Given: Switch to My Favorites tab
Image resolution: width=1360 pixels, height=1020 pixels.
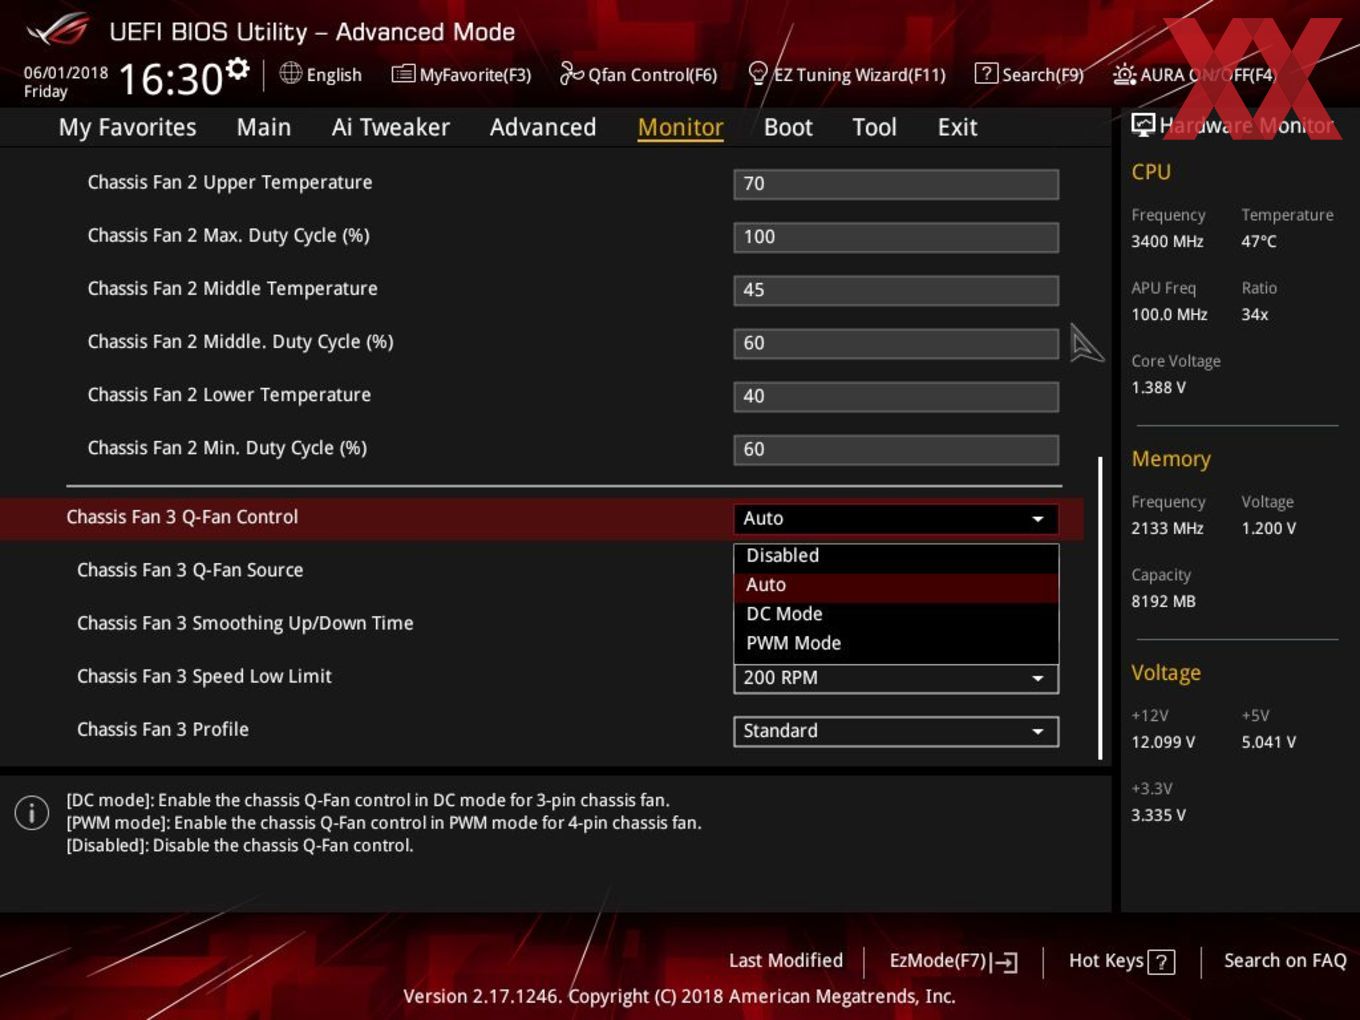Looking at the screenshot, I should tap(127, 128).
